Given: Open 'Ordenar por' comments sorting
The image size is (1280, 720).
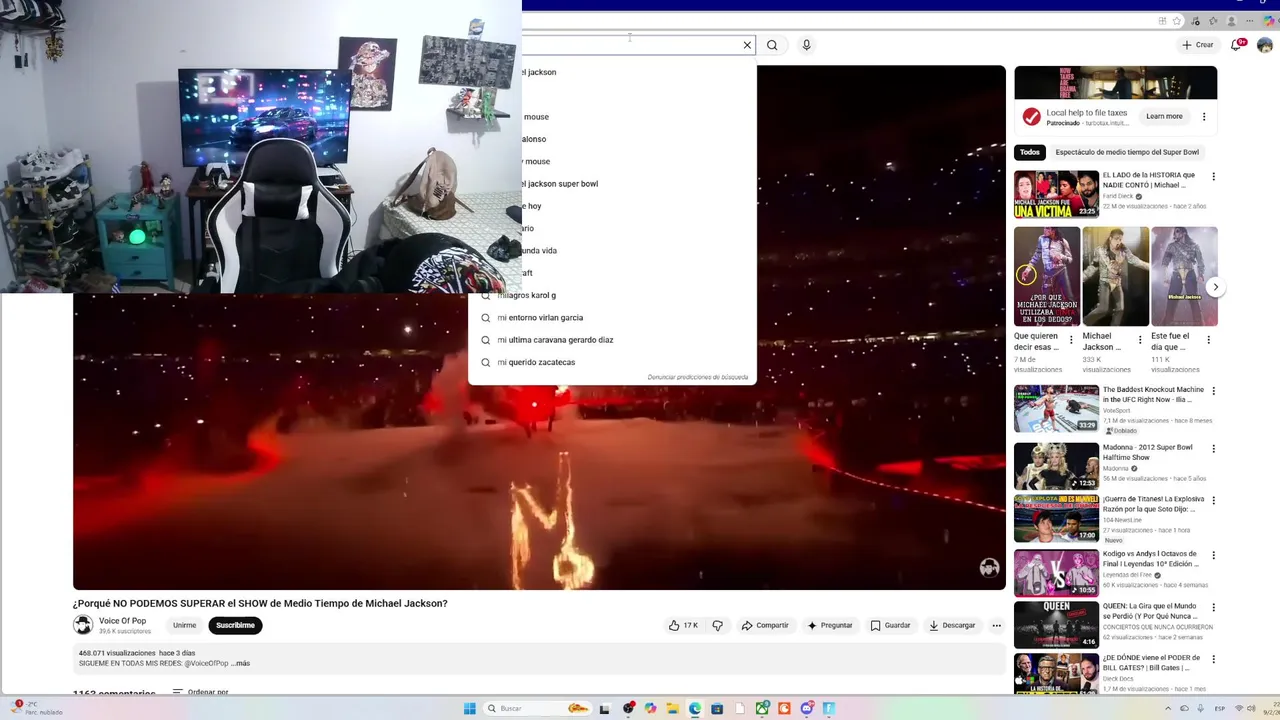Looking at the screenshot, I should point(200,692).
